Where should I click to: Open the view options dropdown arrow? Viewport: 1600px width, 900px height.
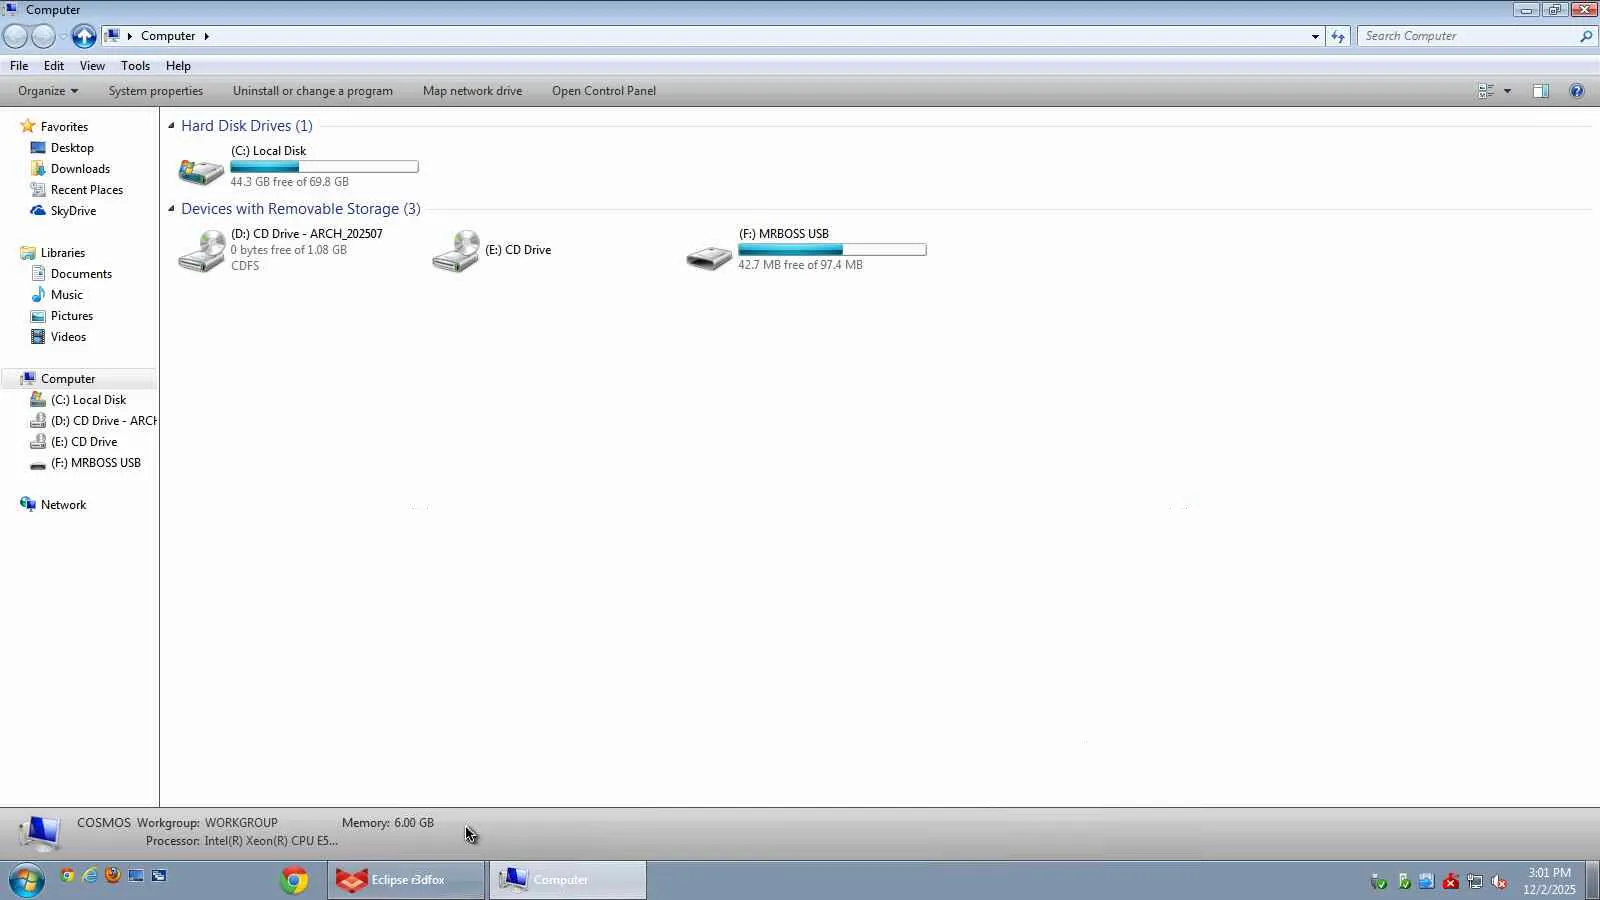1507,91
